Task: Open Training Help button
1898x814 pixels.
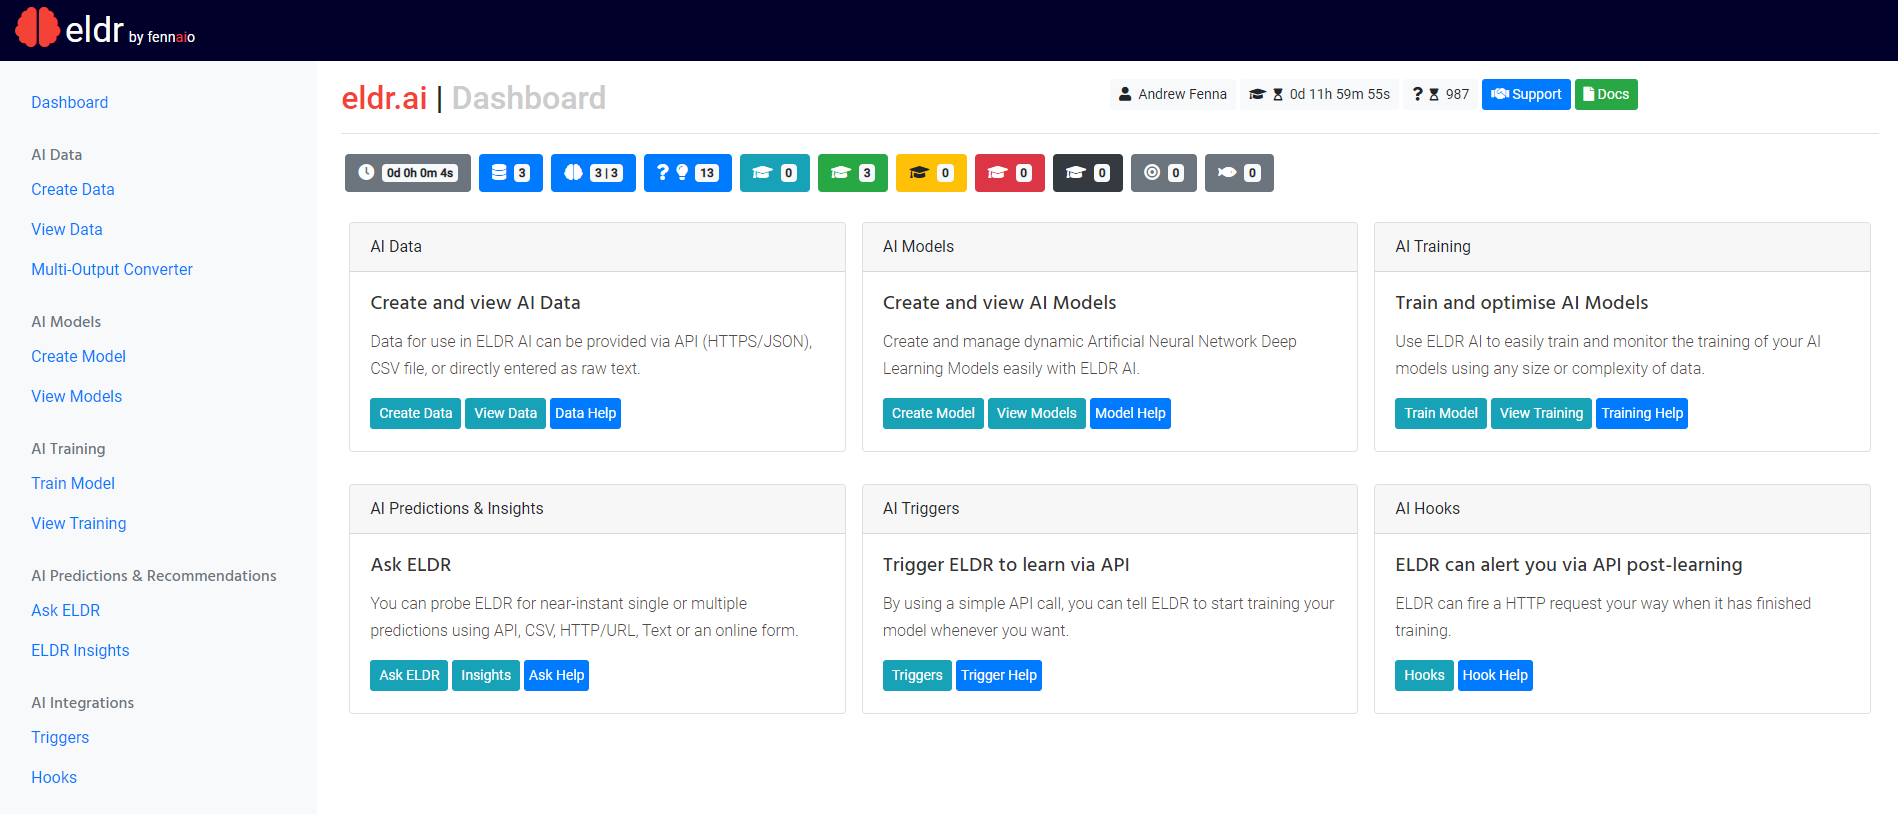Action: pyautogui.click(x=1642, y=413)
